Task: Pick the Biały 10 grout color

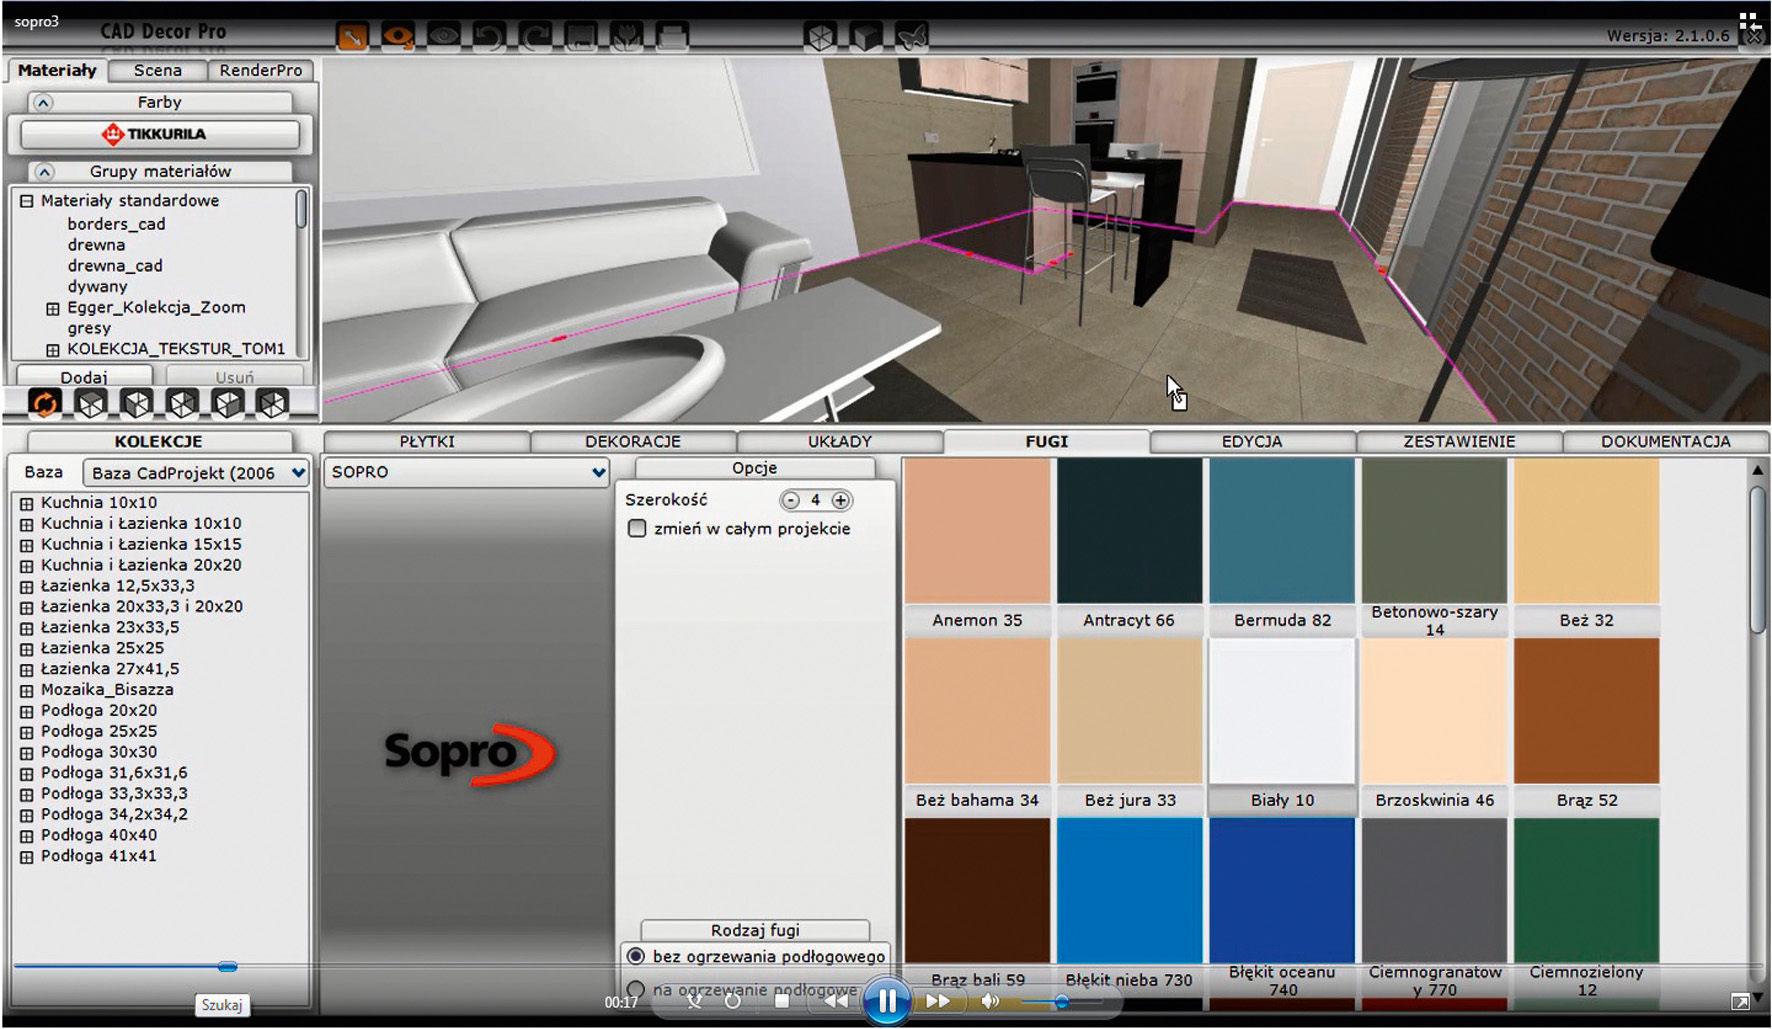Action: click(1282, 725)
